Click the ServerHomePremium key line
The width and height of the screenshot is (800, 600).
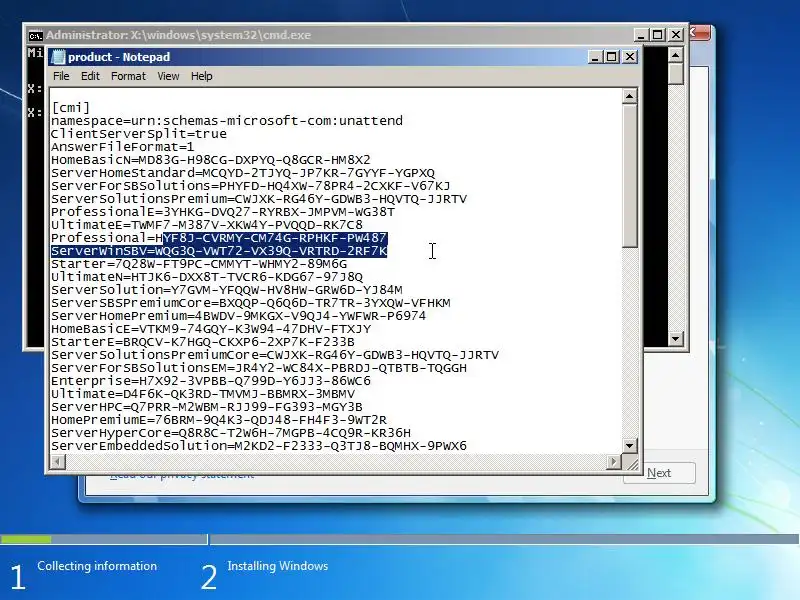pyautogui.click(x=238, y=316)
